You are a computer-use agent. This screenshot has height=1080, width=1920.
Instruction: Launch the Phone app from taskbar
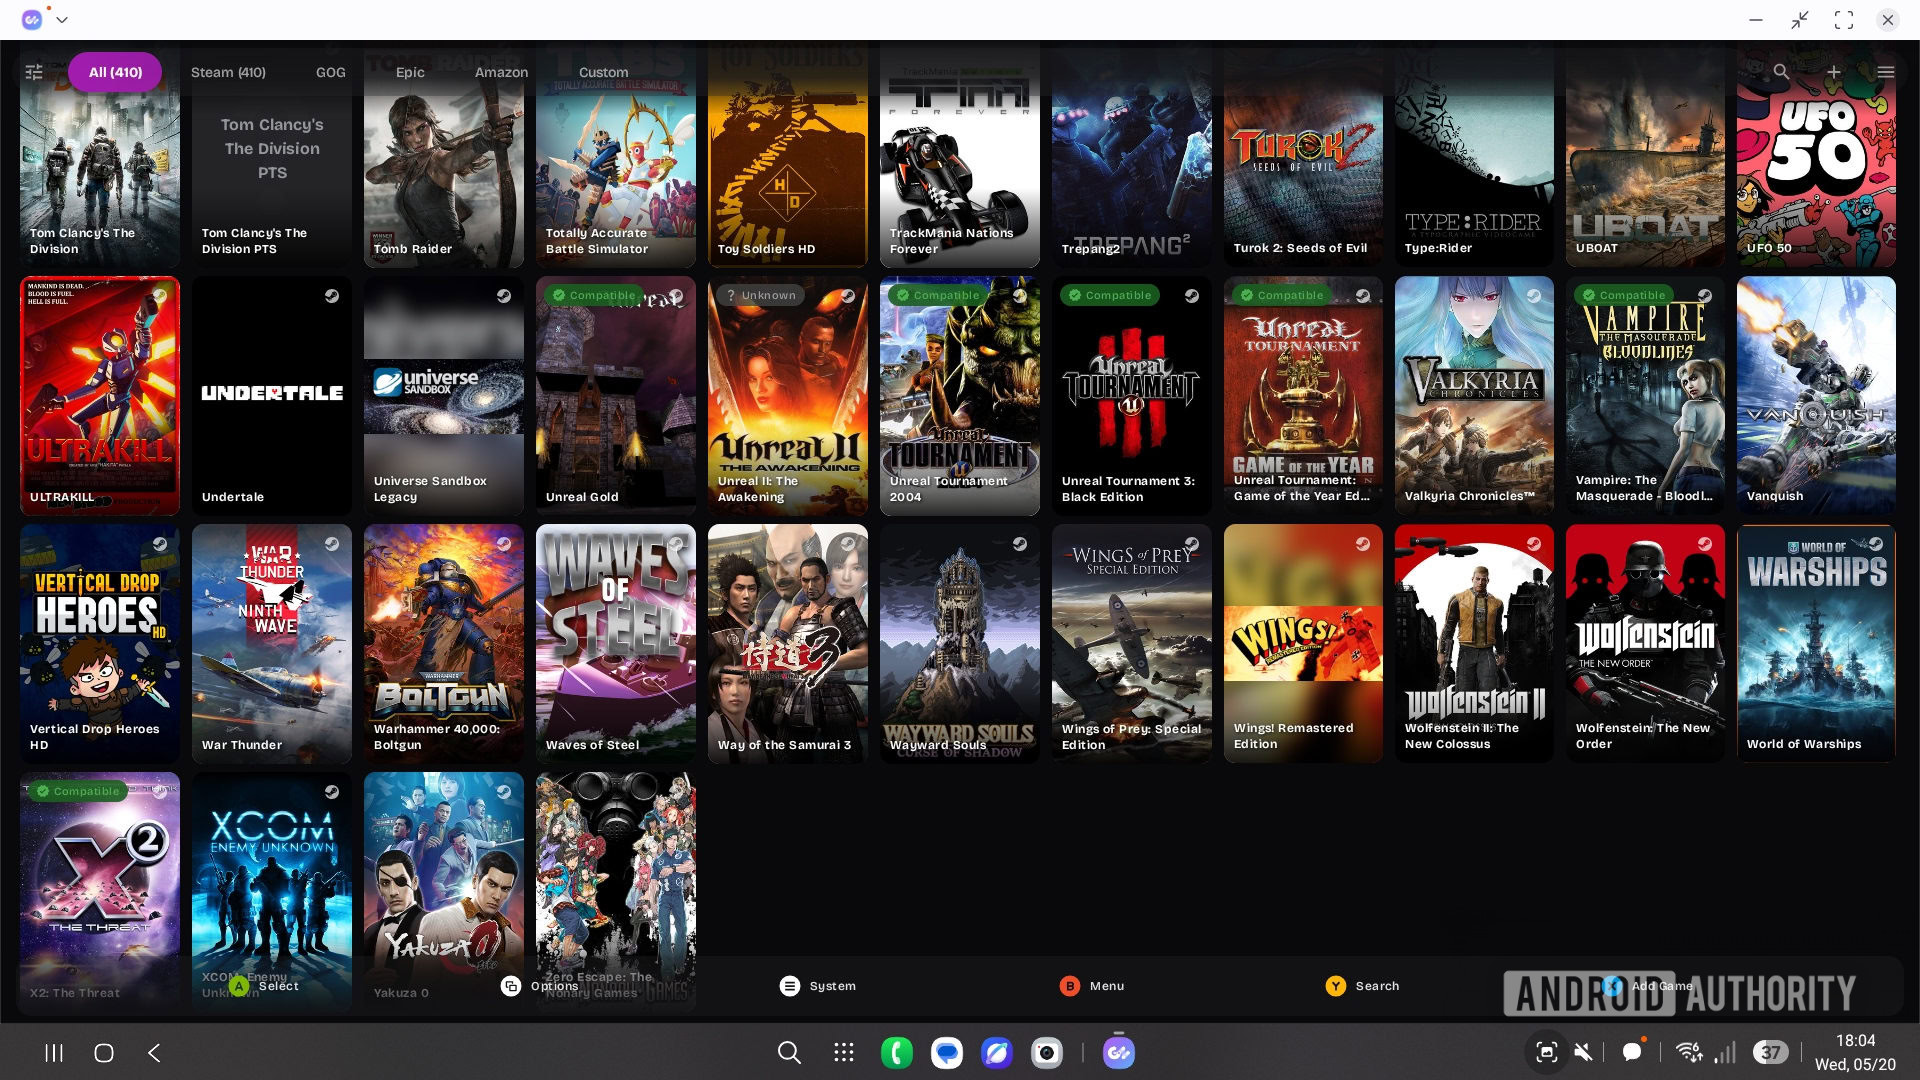tap(897, 1052)
